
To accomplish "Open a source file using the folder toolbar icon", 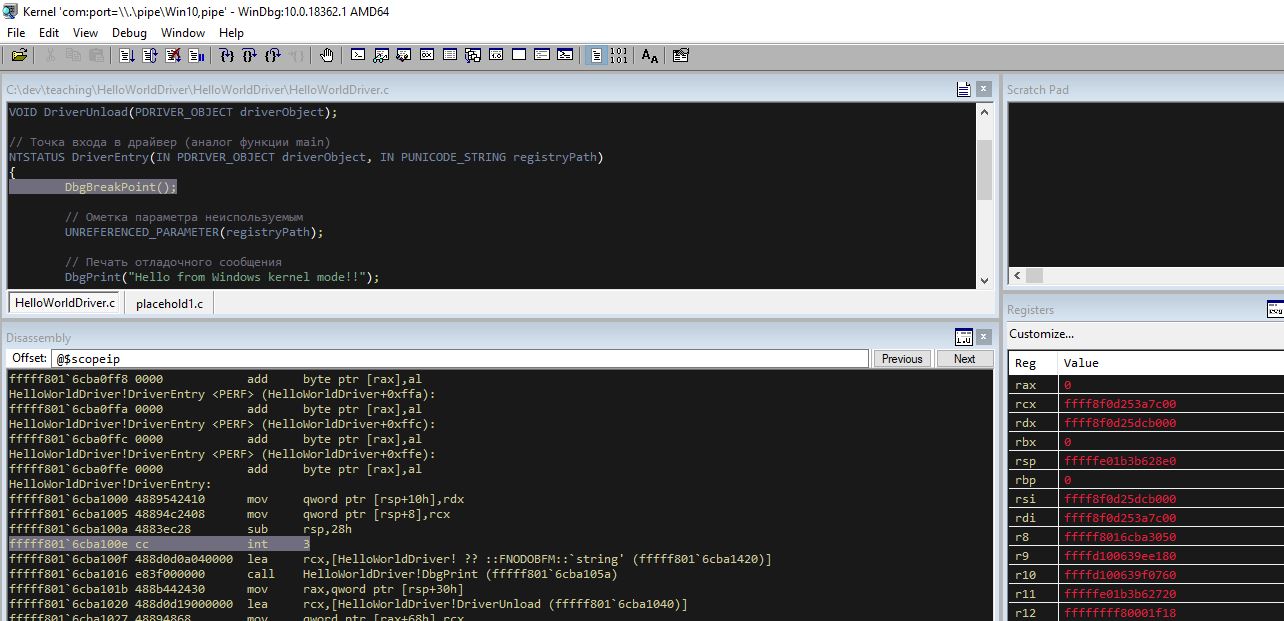I will [x=18, y=55].
